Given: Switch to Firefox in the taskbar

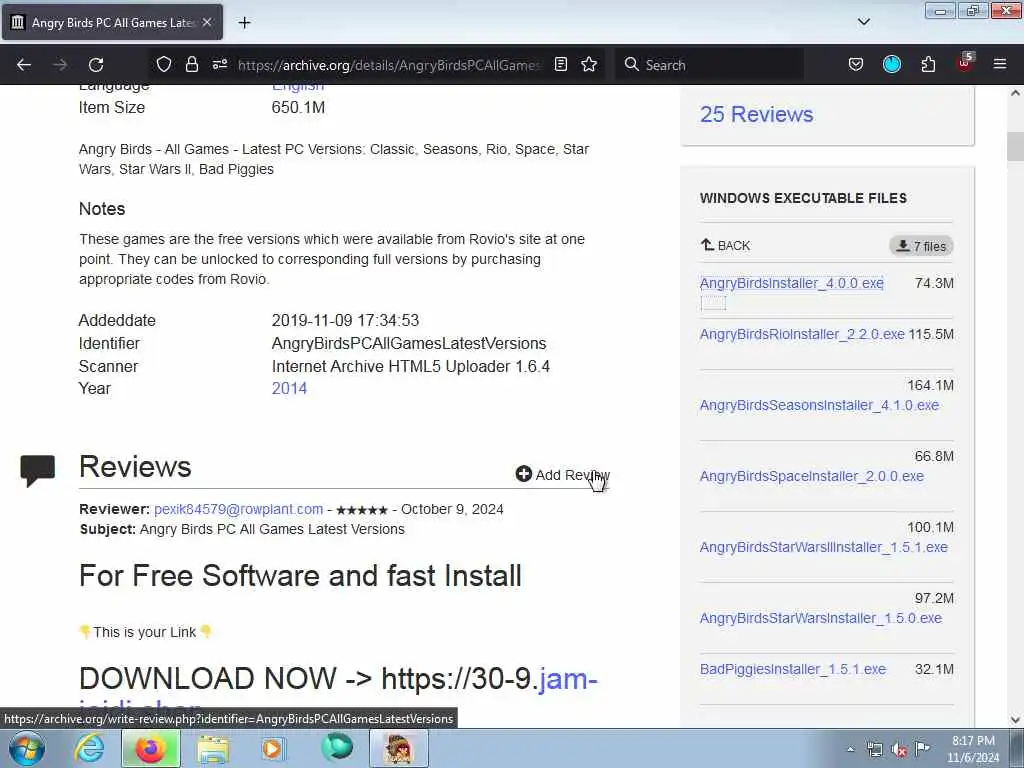Looking at the screenshot, I should click(x=150, y=748).
